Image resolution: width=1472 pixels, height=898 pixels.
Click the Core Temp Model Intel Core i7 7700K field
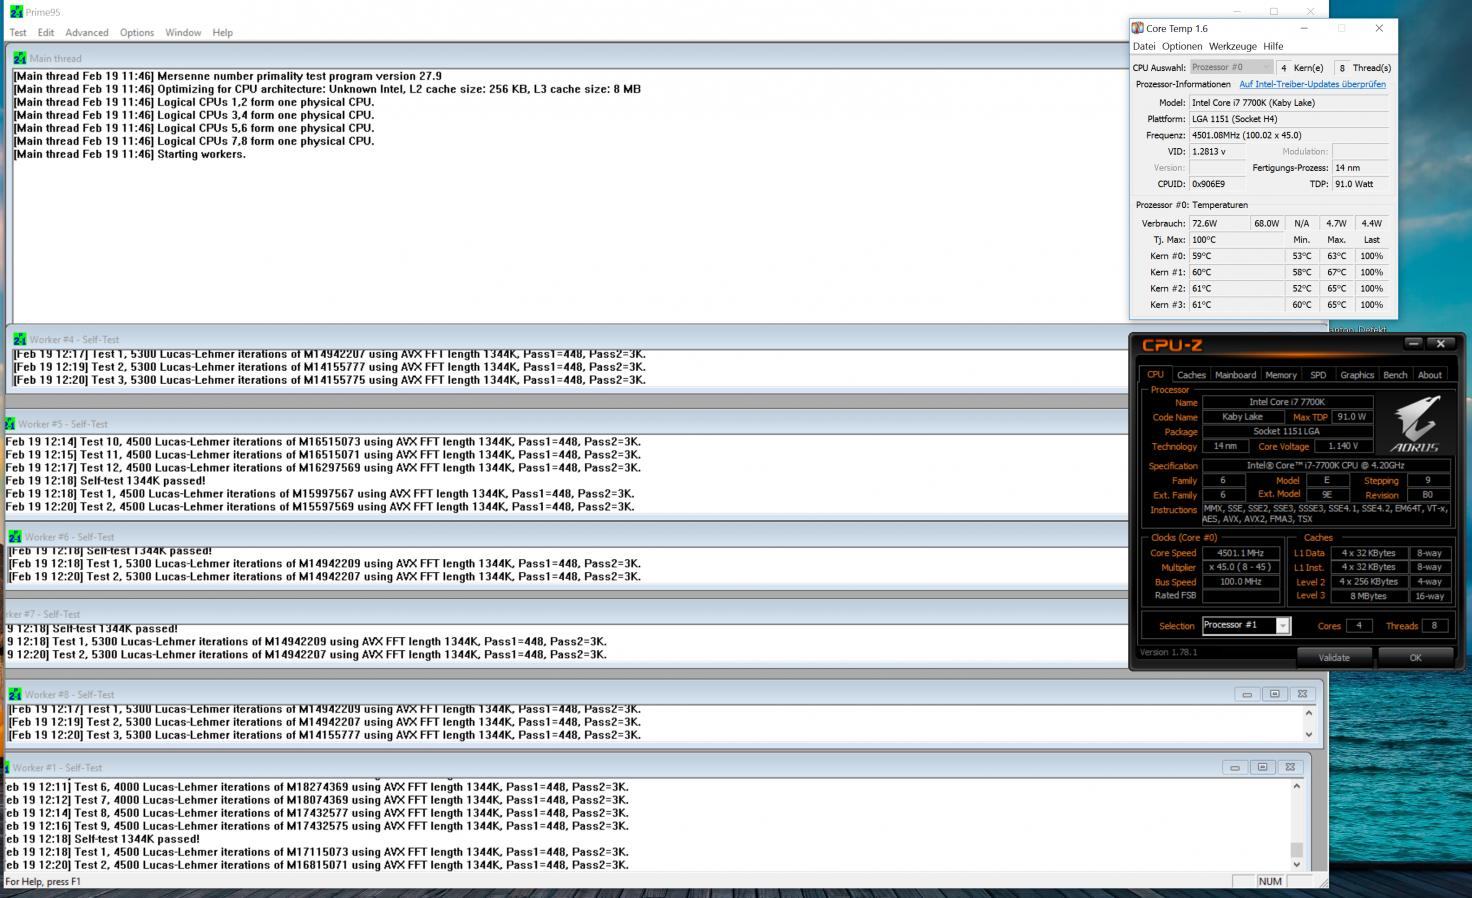click(1288, 102)
